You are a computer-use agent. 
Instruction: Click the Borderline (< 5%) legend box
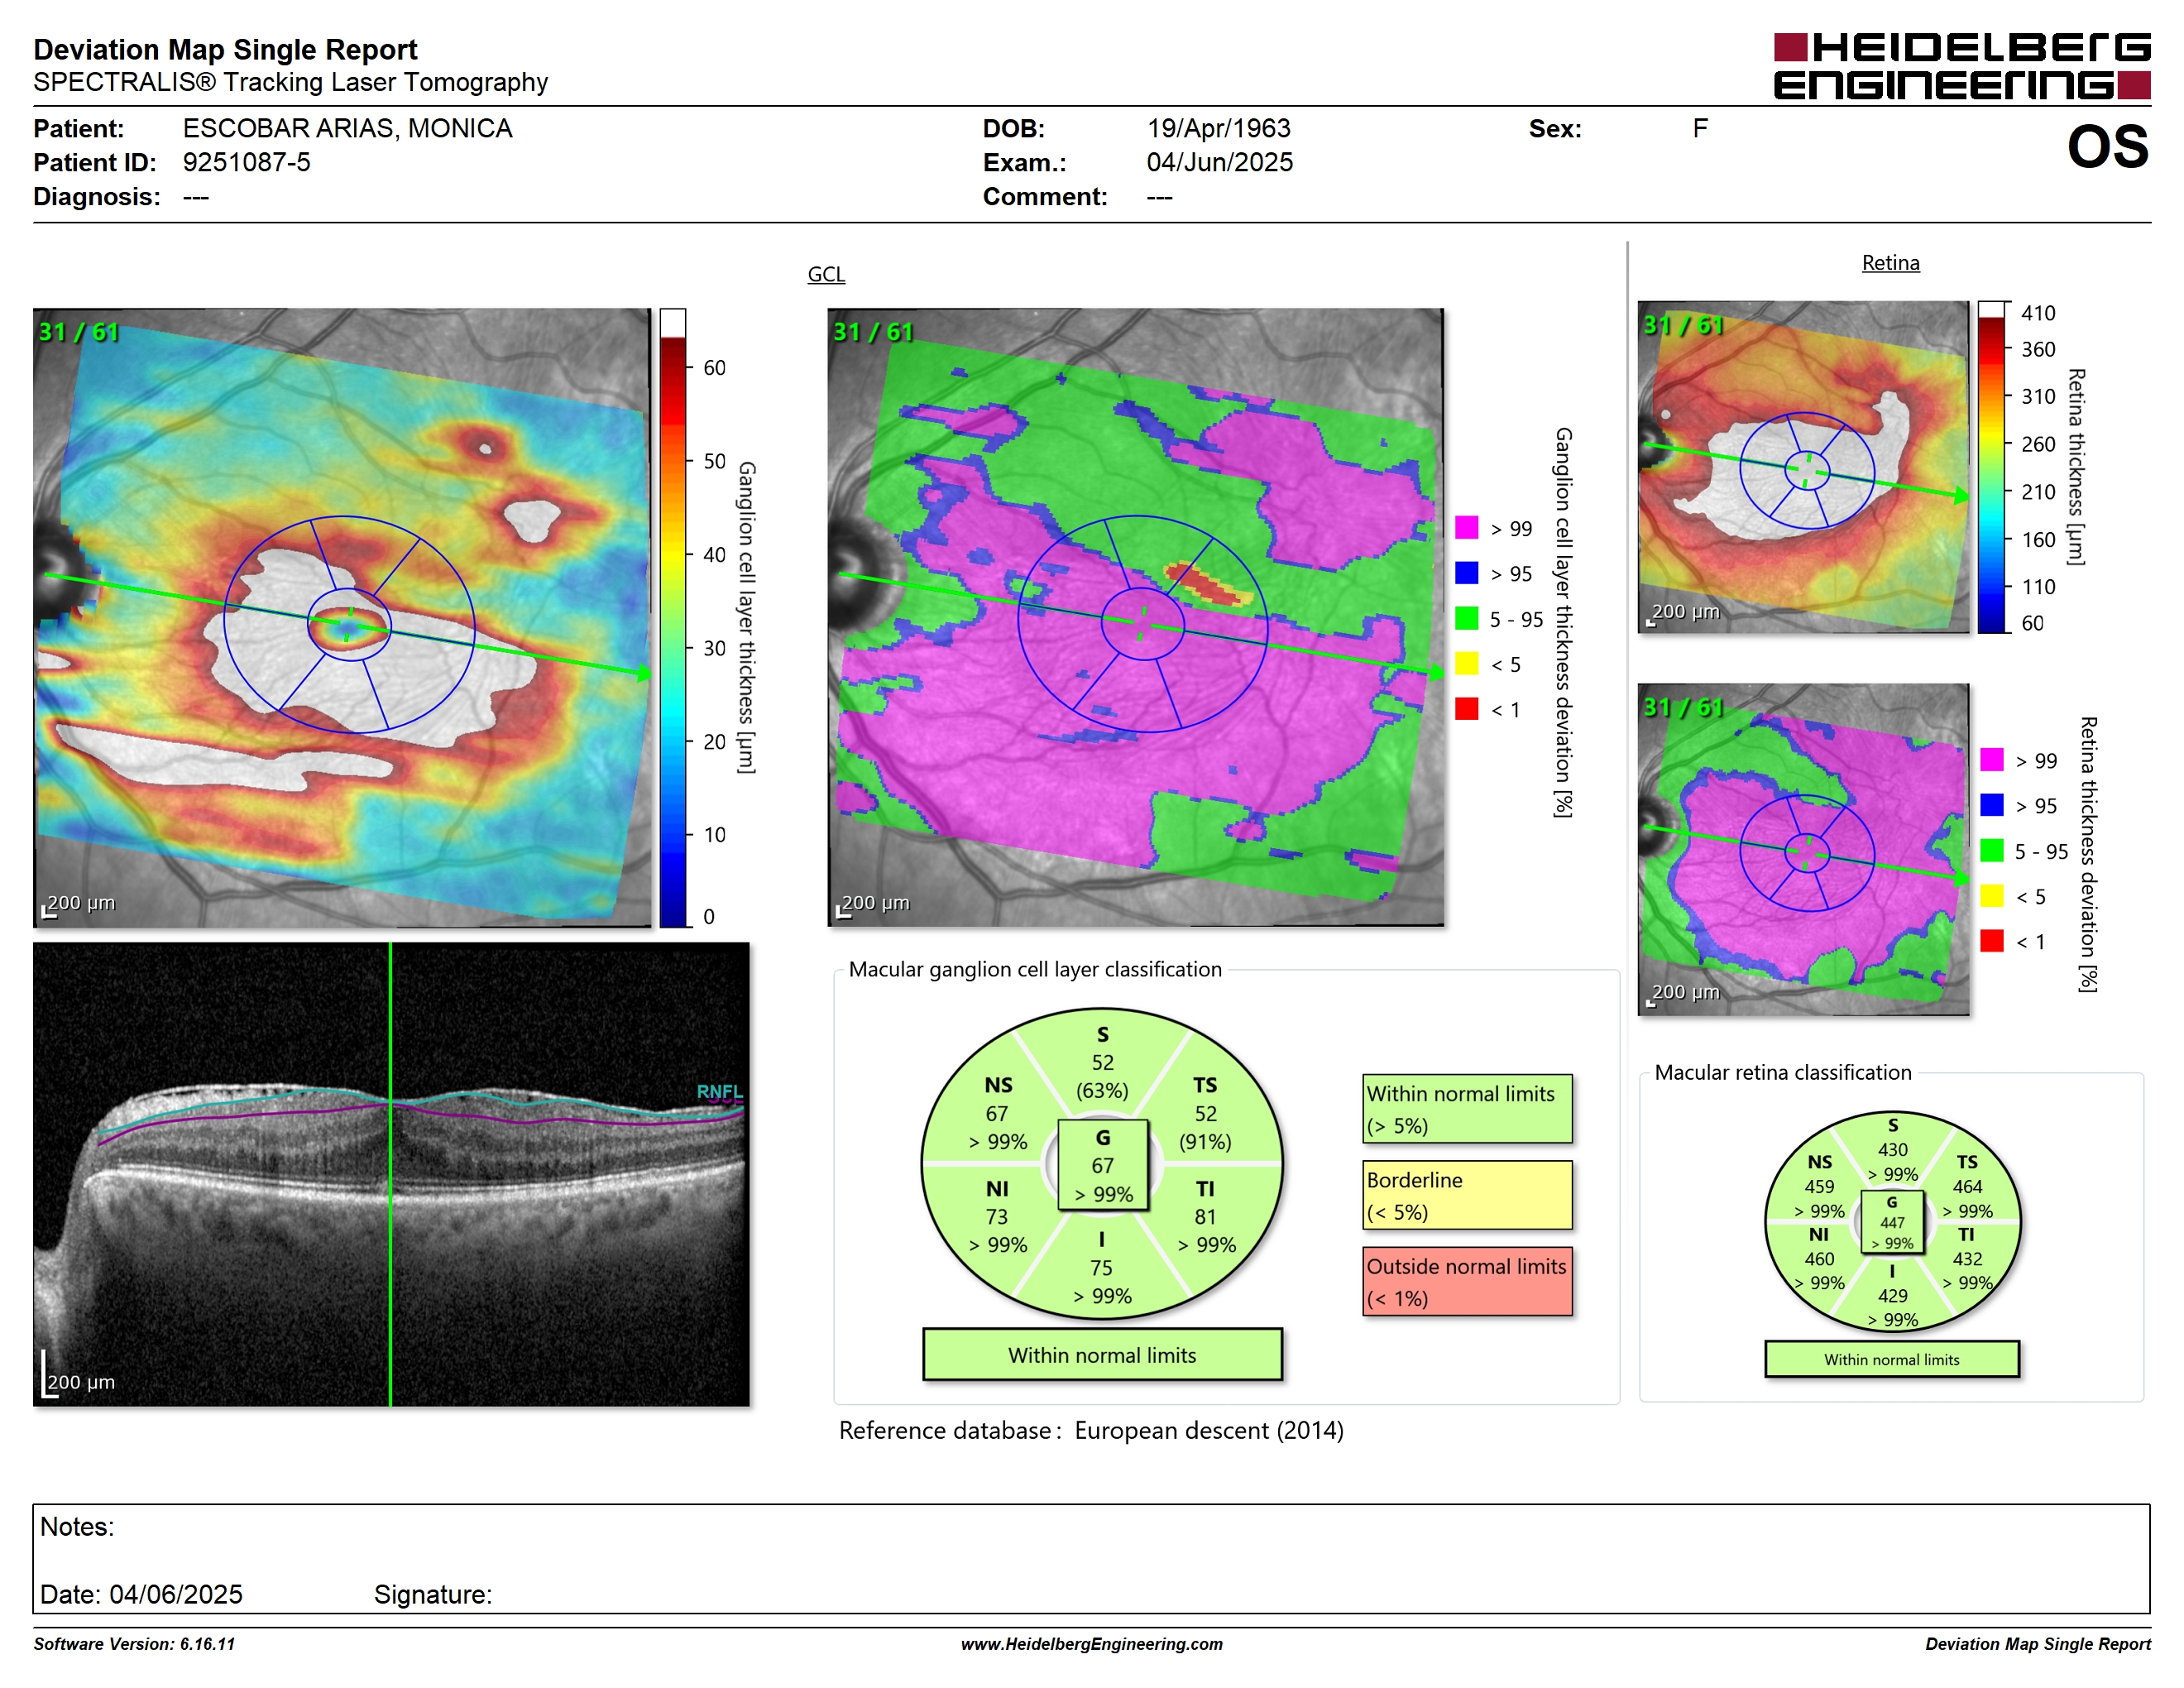1467,1195
